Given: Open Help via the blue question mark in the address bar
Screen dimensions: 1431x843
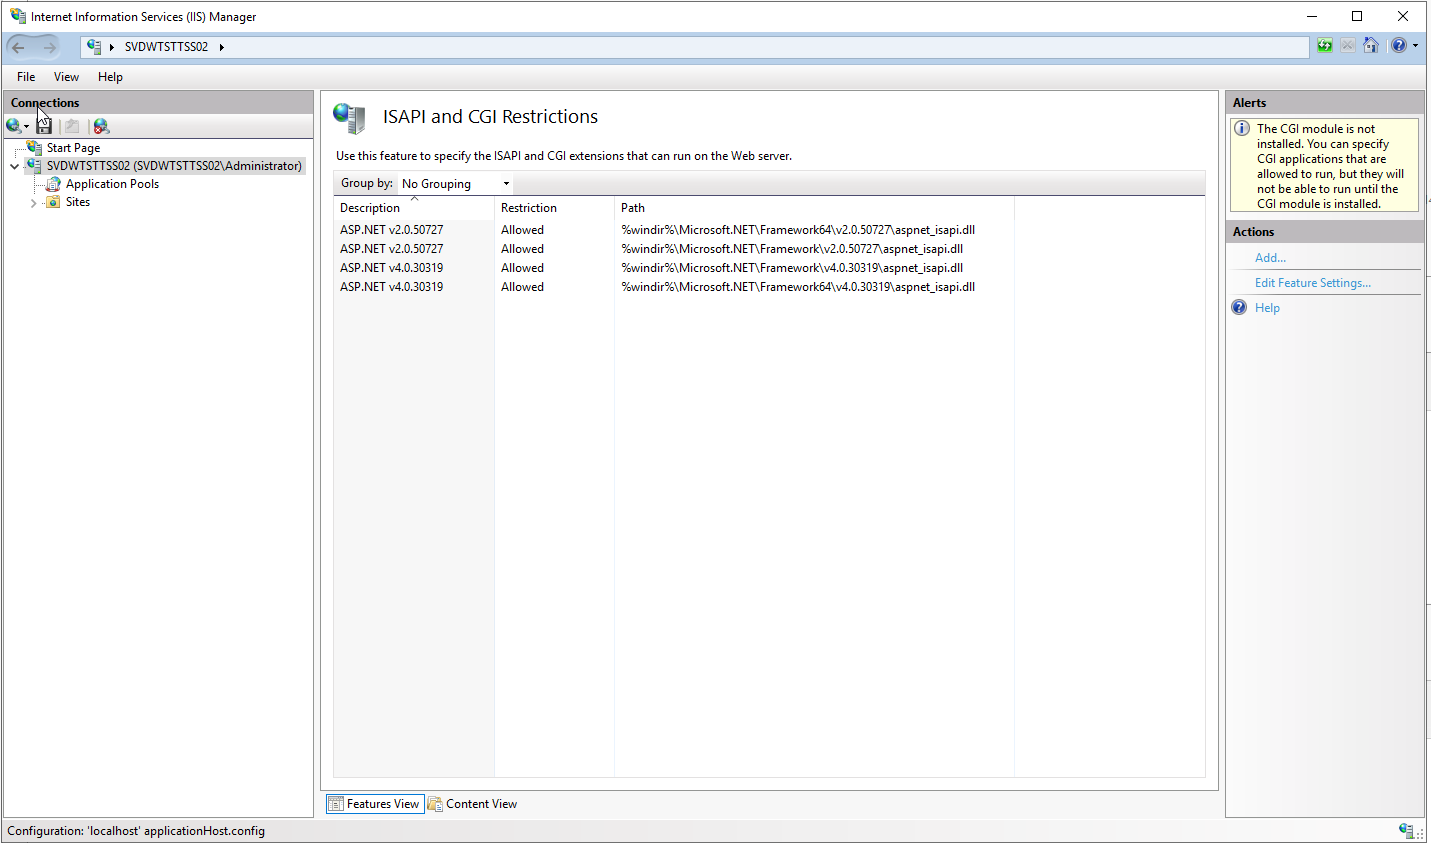Looking at the screenshot, I should point(1399,46).
